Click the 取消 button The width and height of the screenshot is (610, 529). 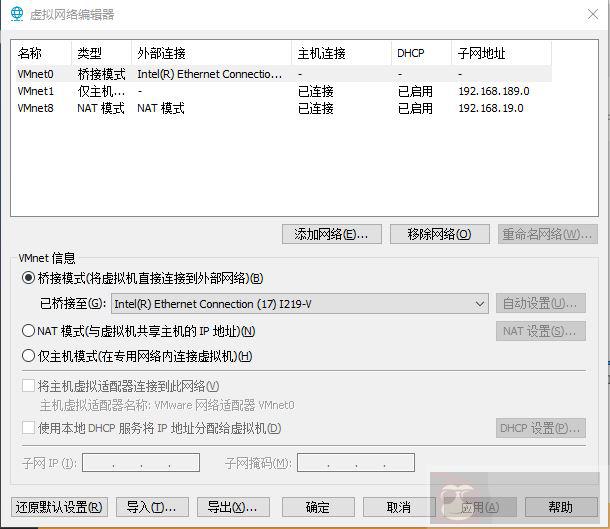[399, 507]
